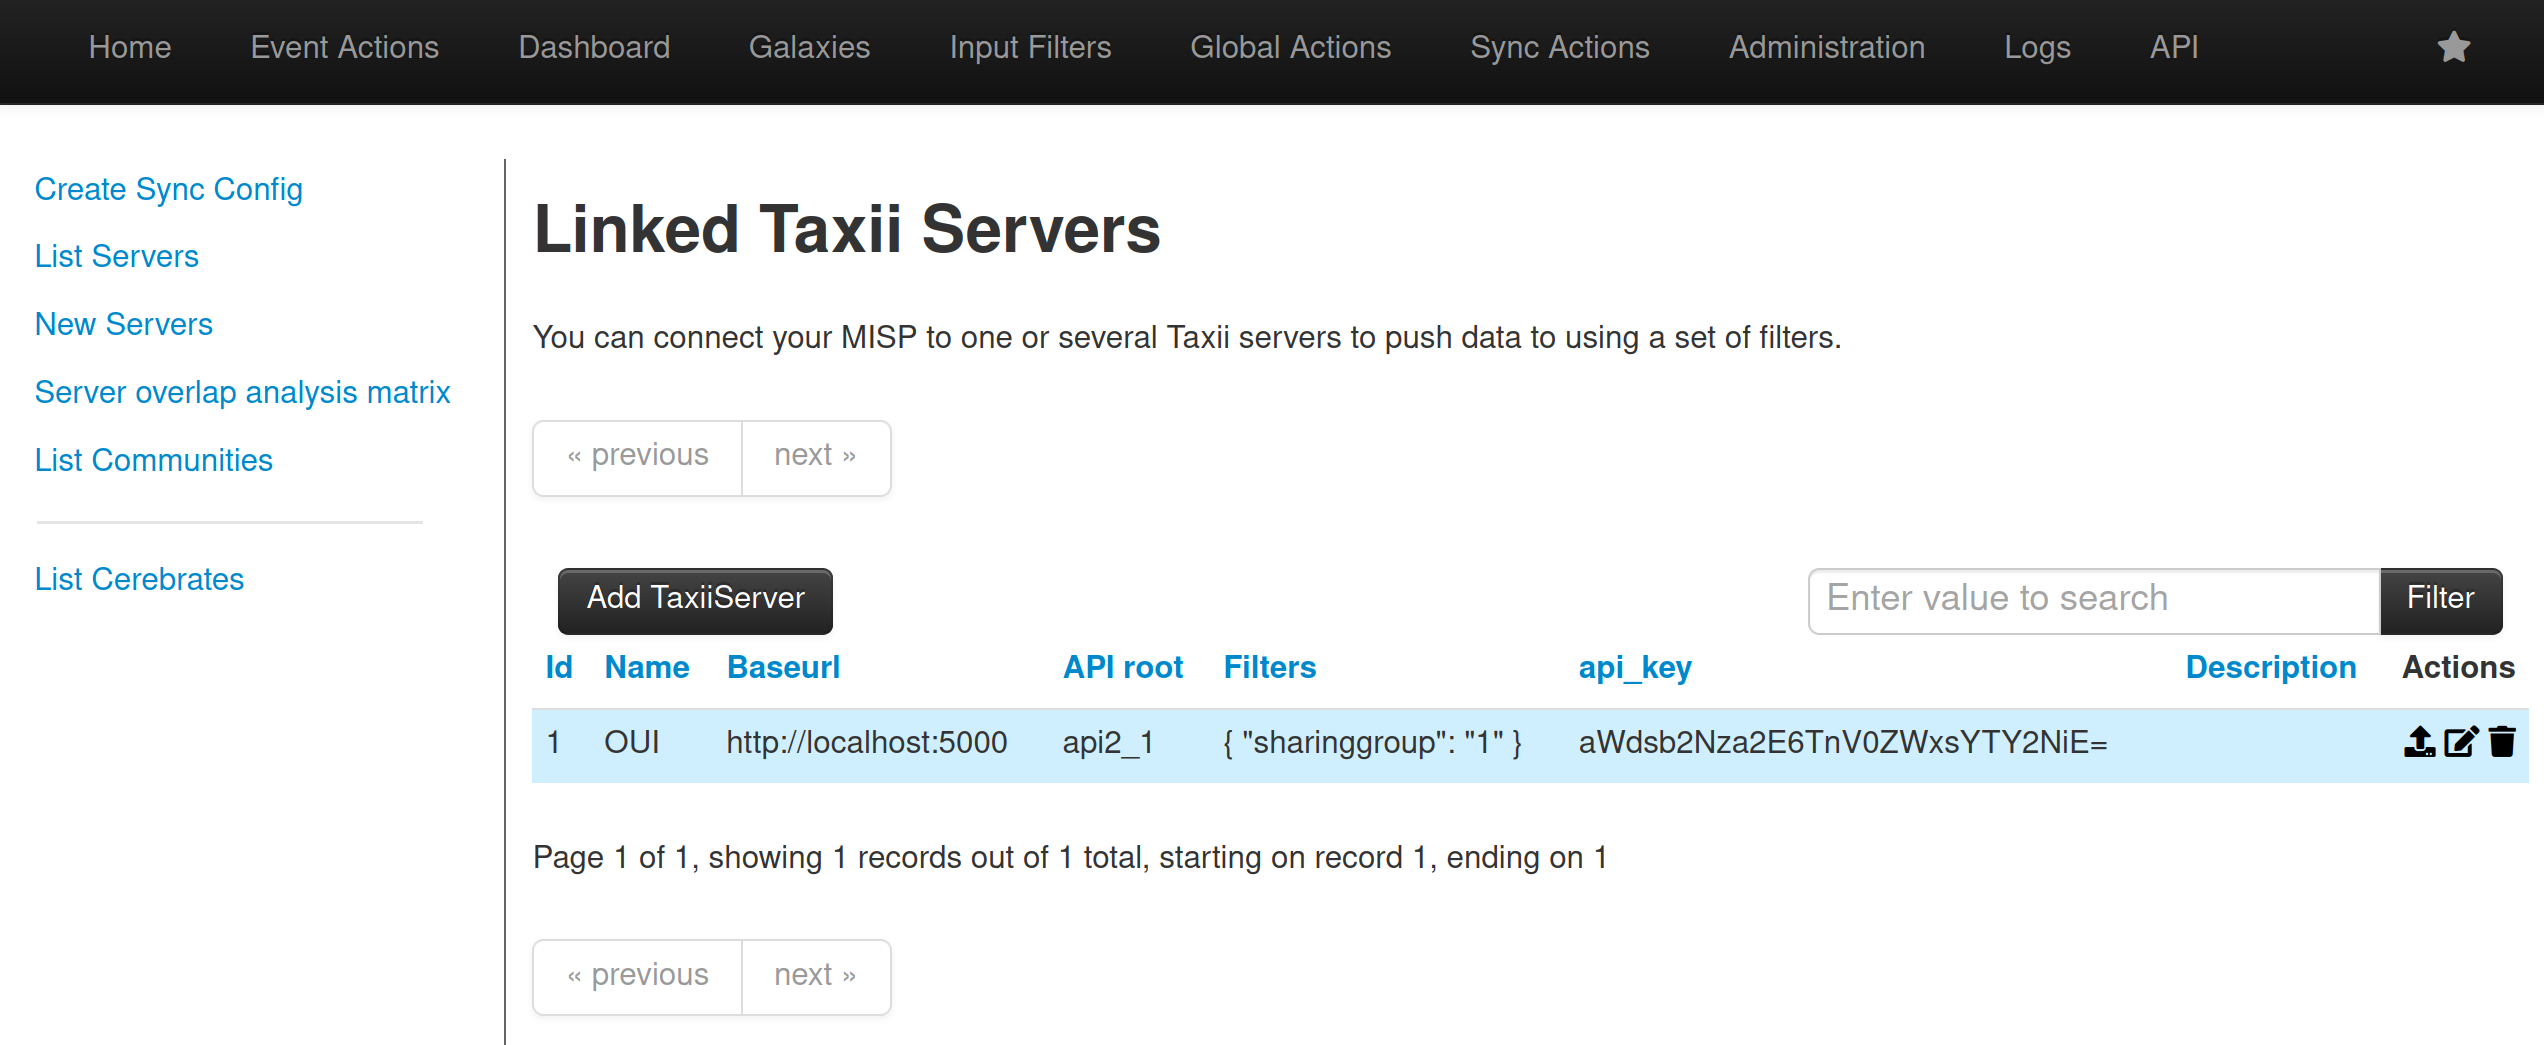2544x1045 pixels.
Task: Navigate to List Cerebrates
Action: click(139, 579)
